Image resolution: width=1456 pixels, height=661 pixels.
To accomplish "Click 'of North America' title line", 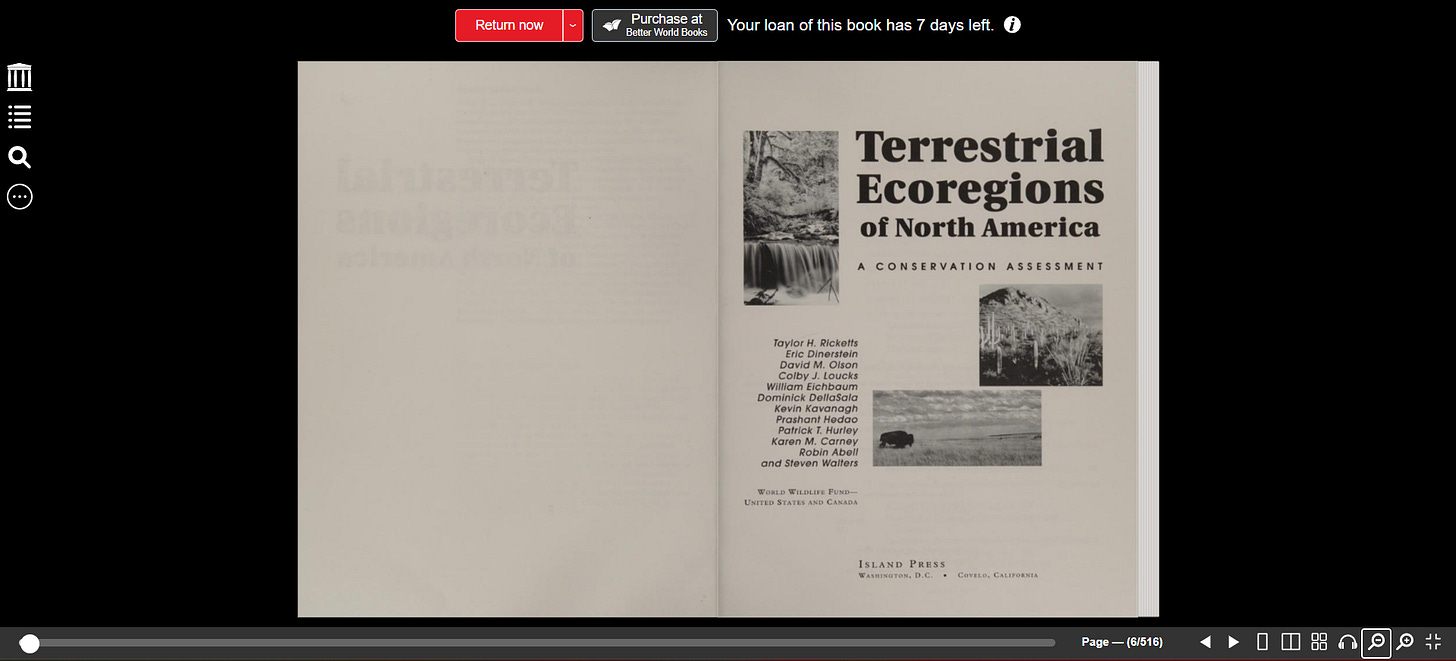I will coord(979,228).
